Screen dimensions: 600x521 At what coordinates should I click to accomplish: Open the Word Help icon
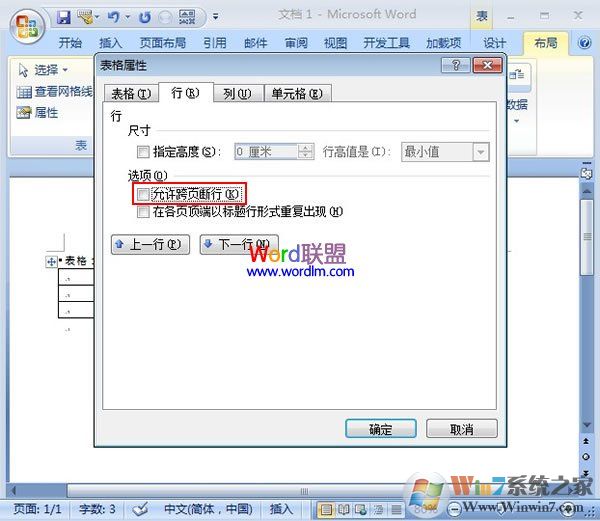click(x=584, y=42)
